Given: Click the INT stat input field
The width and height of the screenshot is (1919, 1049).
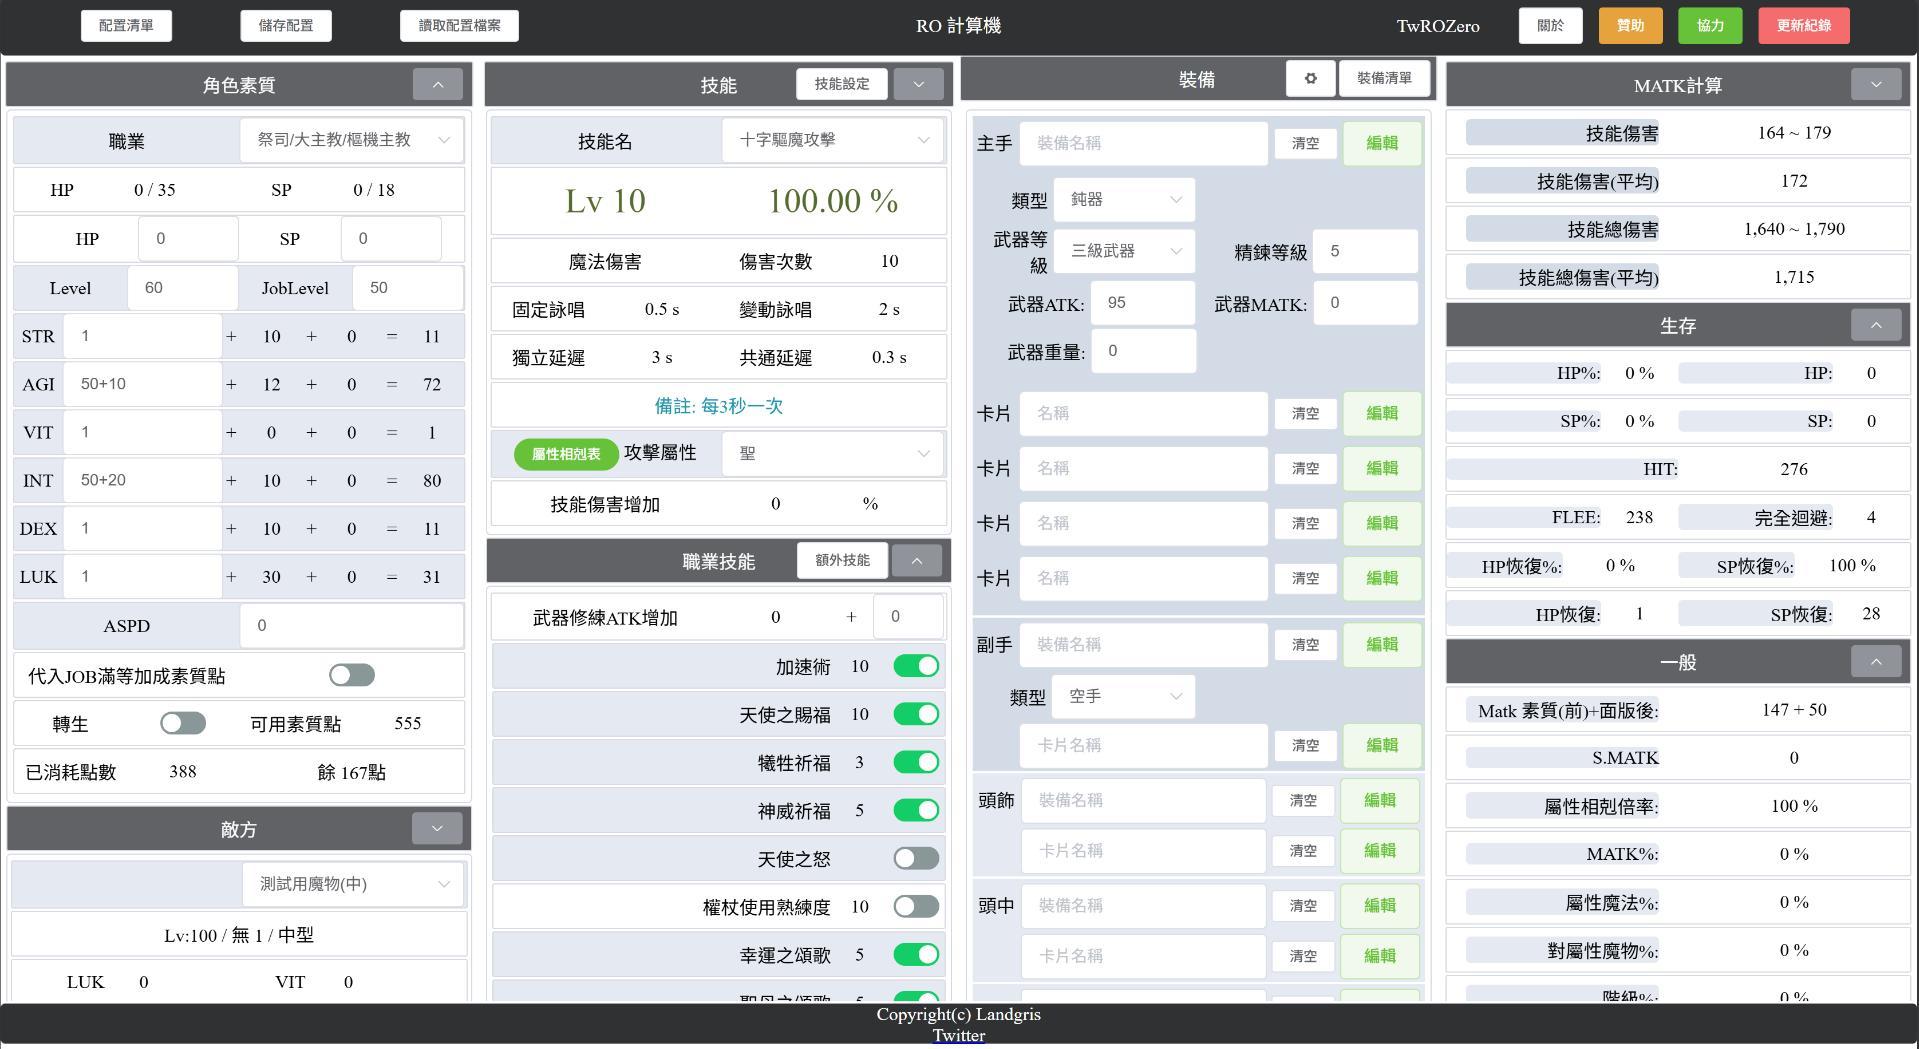Looking at the screenshot, I should [x=142, y=480].
